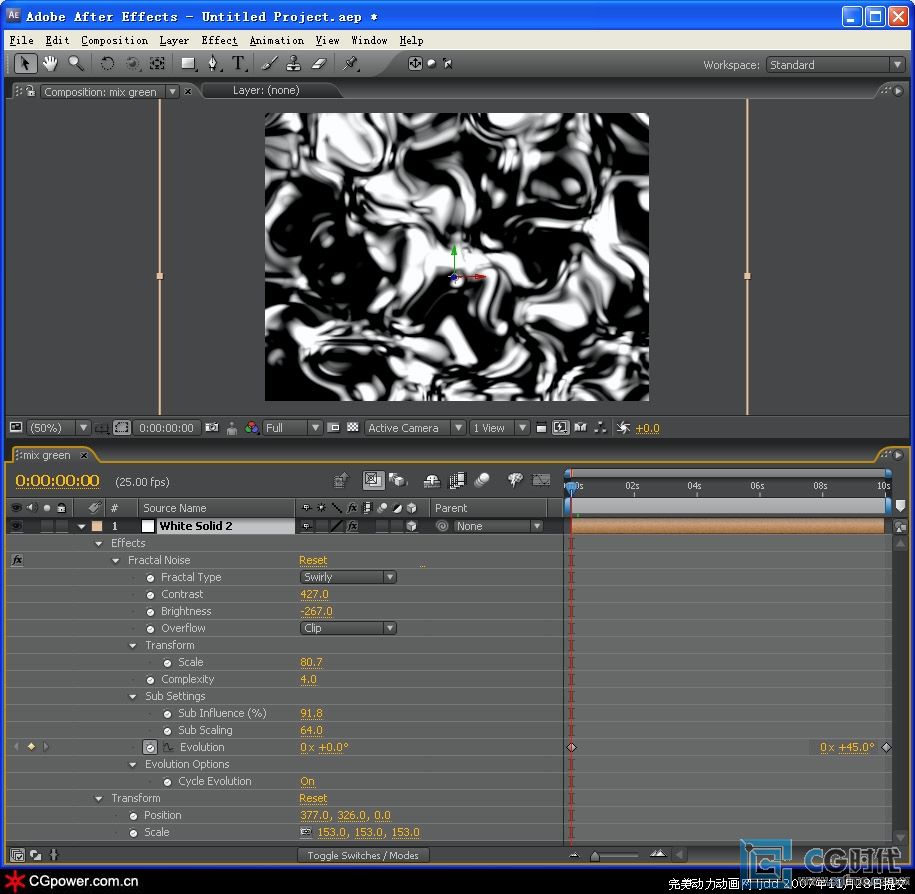915x894 pixels.
Task: Pick the Clone Stamp tool
Action: [x=293, y=64]
